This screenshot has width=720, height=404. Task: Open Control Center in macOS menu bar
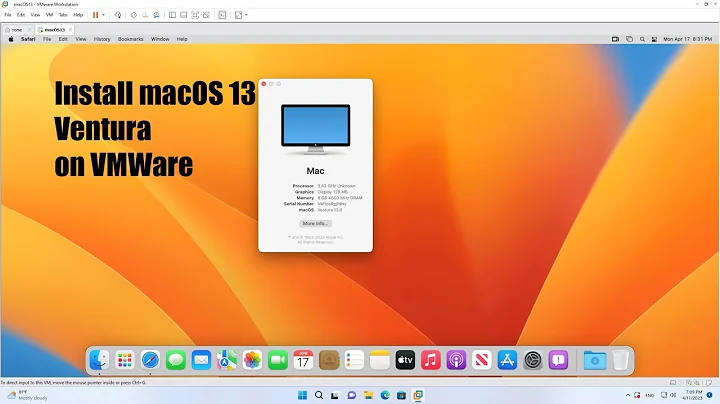[654, 39]
